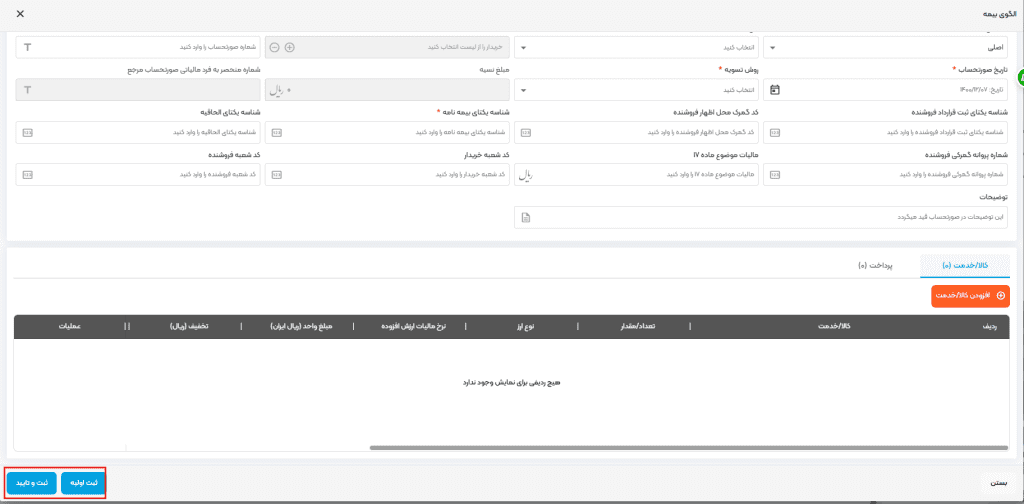Click ریال icon in مبلغ نسیه field
1024x504 pixels.
(x=278, y=90)
